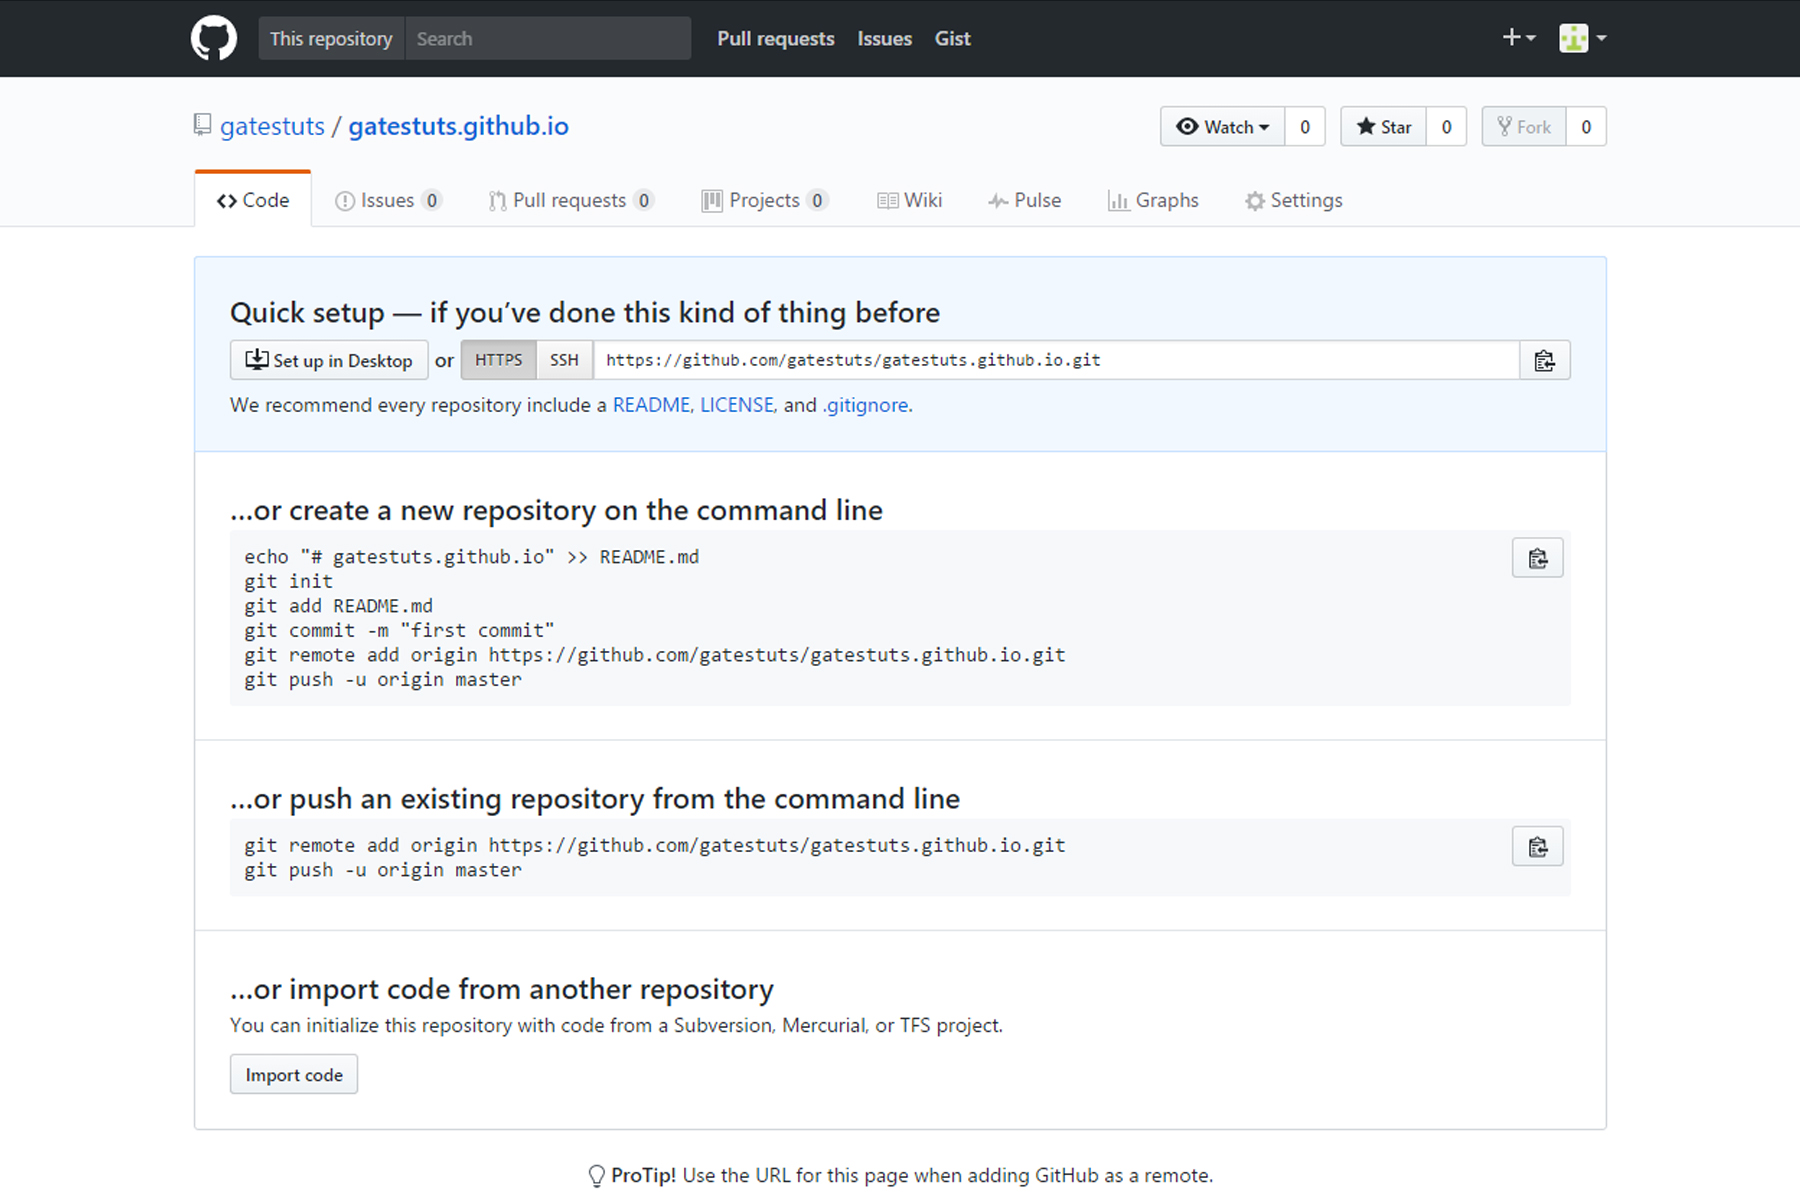
Task: Click the "git init" command line
Action: coord(288,582)
